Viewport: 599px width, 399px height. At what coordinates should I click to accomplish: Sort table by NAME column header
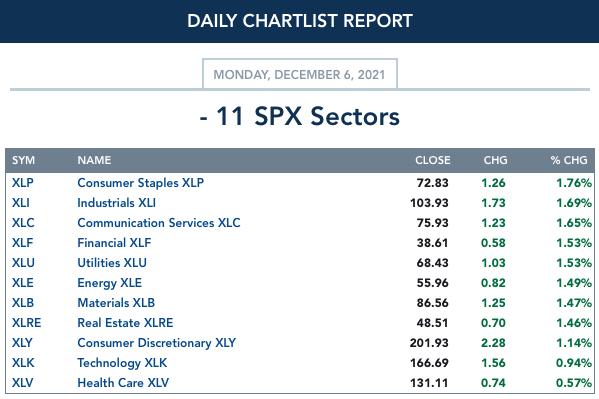(94, 160)
